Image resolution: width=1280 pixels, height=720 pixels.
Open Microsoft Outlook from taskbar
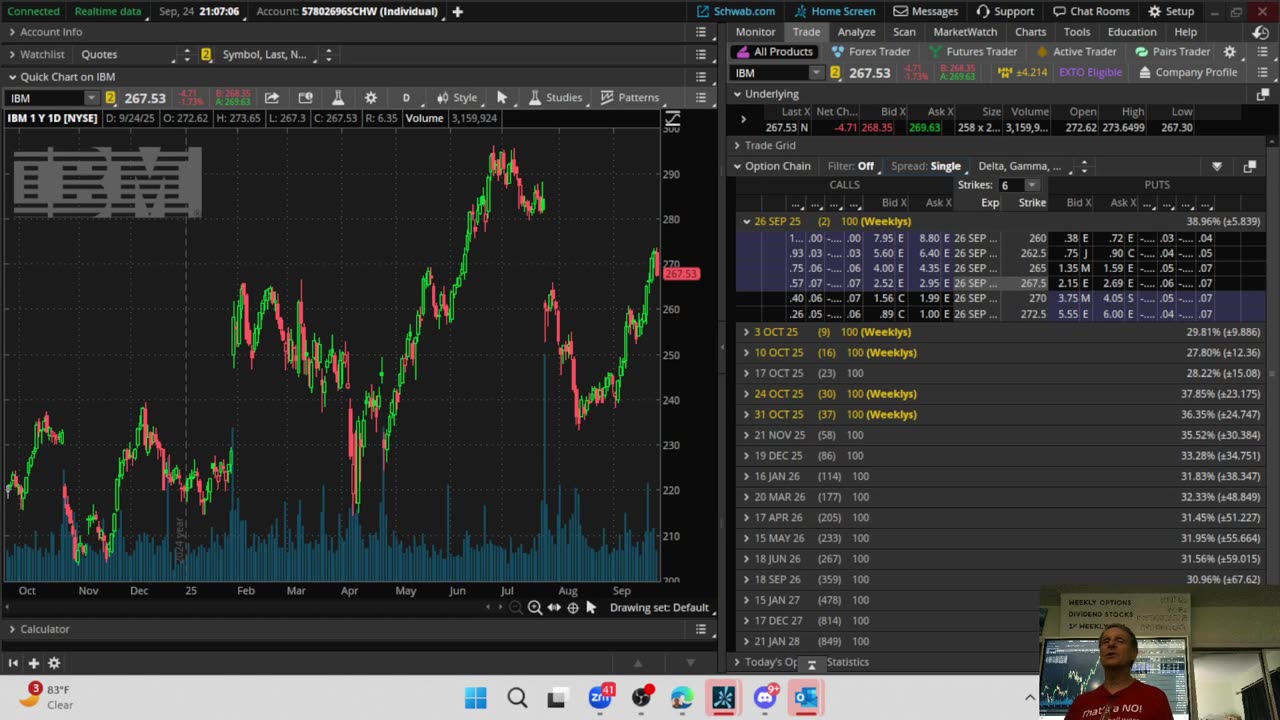tap(805, 697)
